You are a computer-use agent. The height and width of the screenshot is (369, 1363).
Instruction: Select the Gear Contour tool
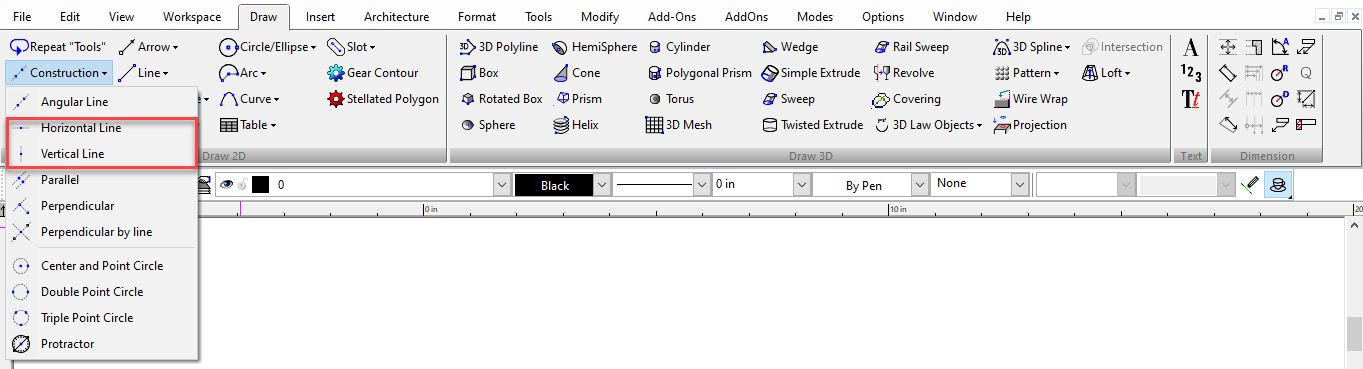tap(372, 73)
